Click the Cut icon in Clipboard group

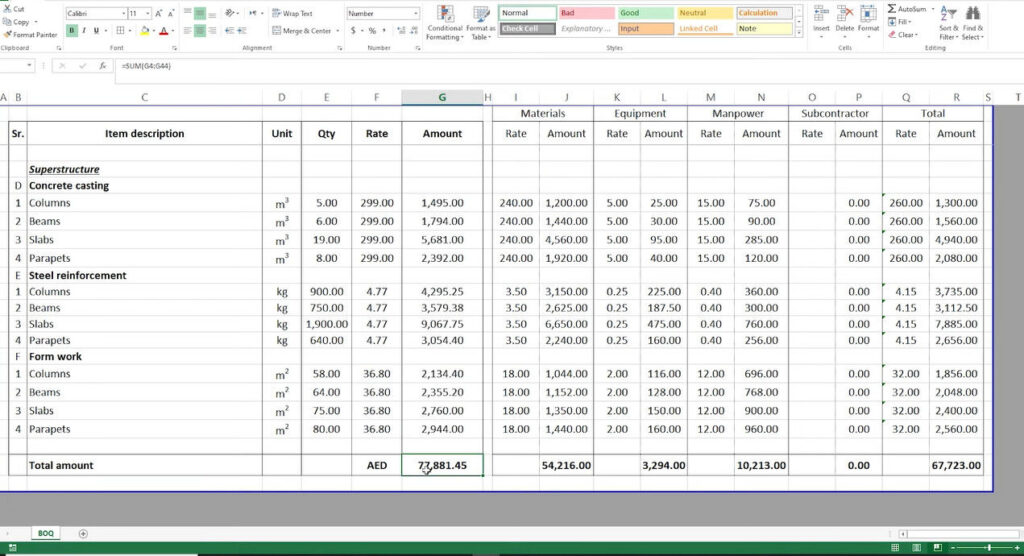(x=7, y=8)
